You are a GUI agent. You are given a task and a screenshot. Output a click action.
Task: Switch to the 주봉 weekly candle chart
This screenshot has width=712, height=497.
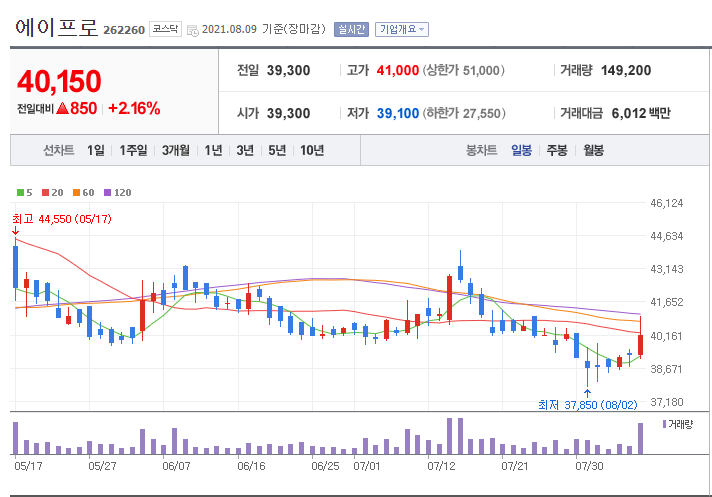click(557, 150)
